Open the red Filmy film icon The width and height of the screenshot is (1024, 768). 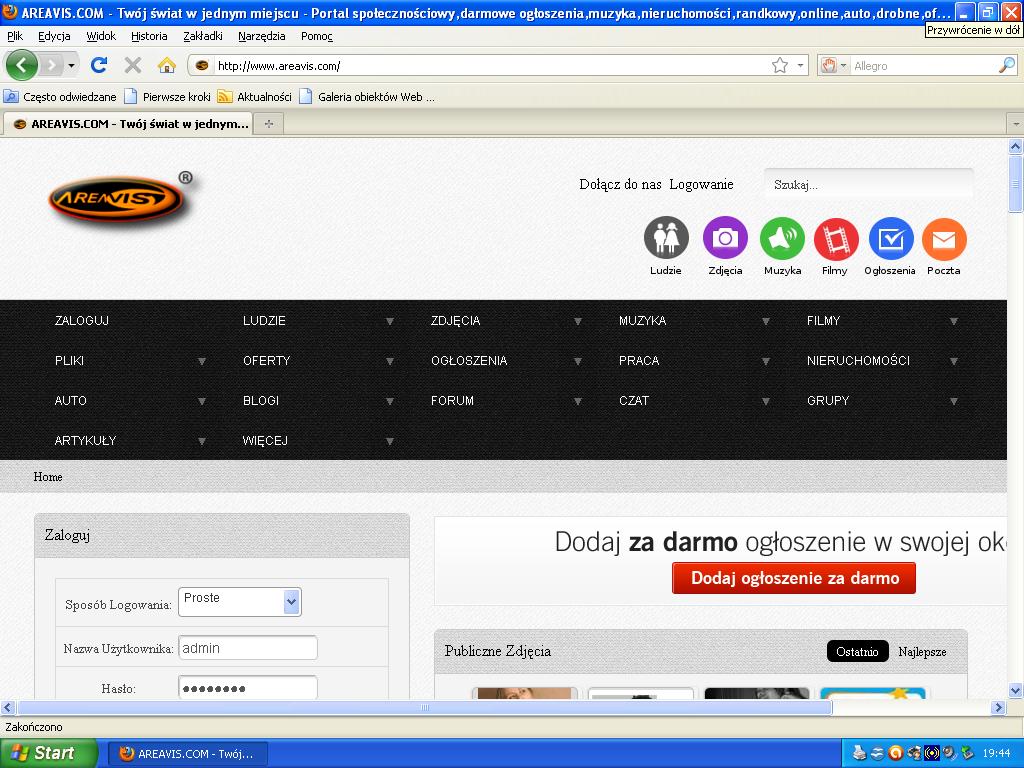coord(836,238)
